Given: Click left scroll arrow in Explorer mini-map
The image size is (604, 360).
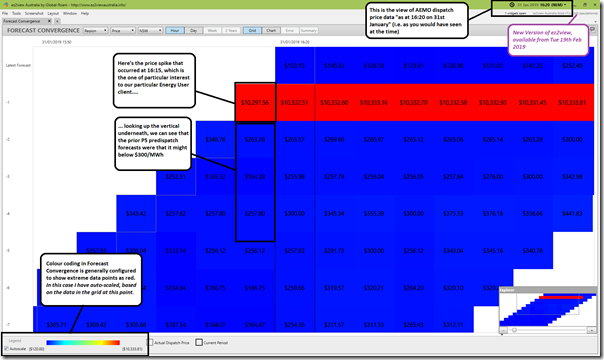Looking at the screenshot, I should pos(503,330).
